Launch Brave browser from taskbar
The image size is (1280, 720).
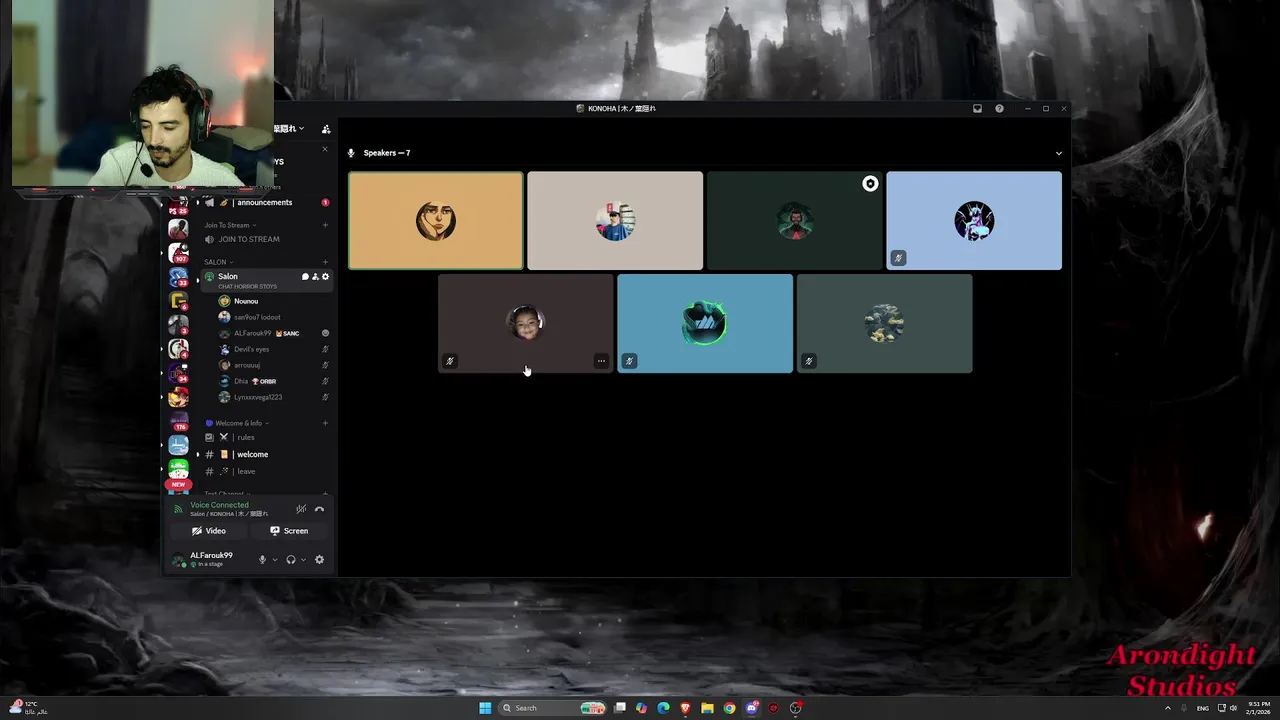685,708
